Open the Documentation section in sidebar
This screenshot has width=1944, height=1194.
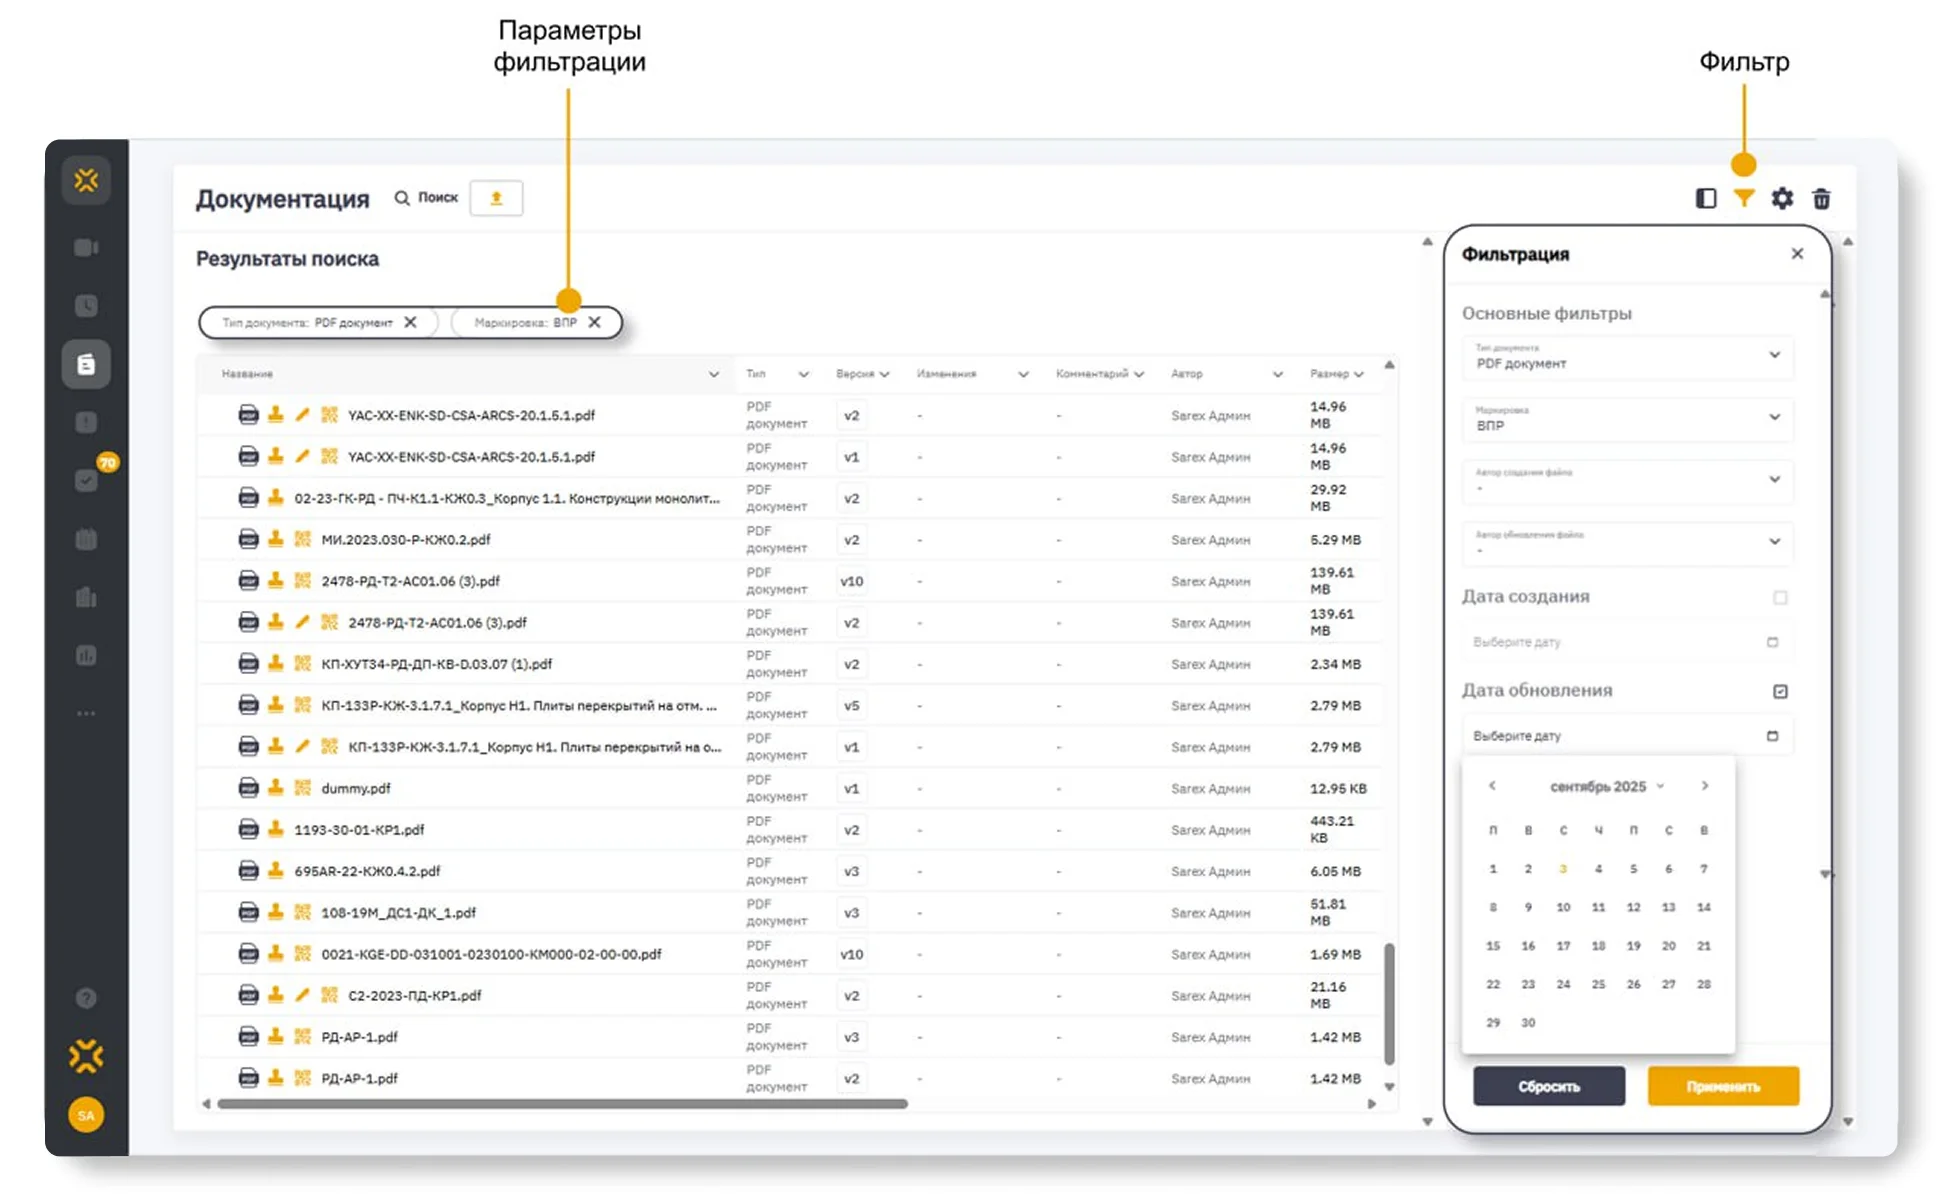[86, 364]
